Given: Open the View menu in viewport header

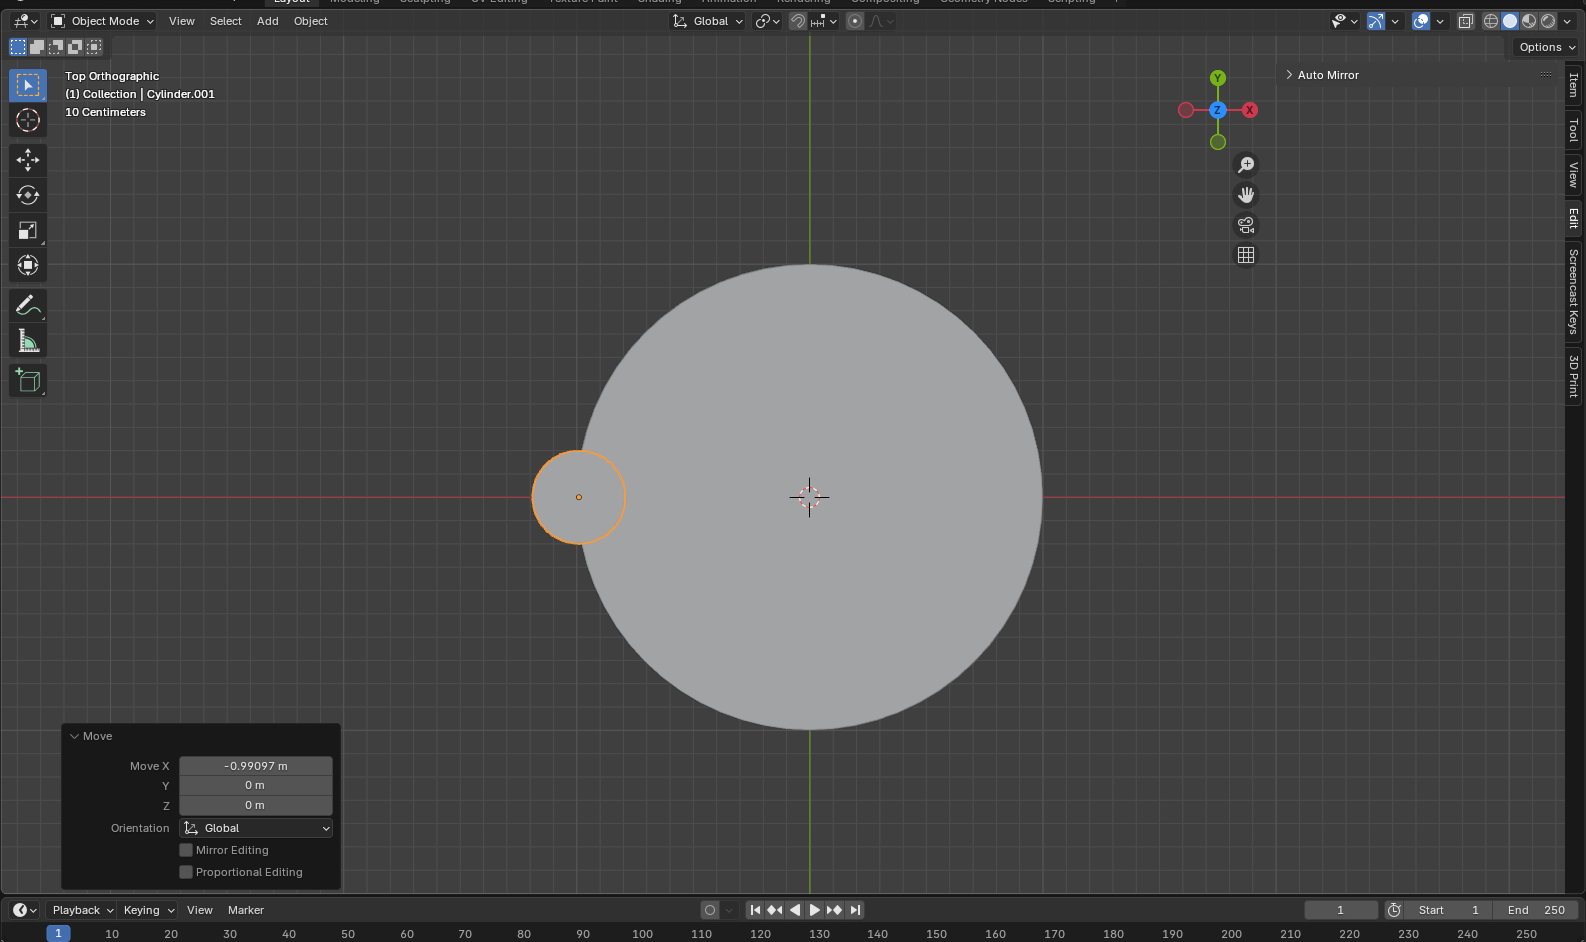Looking at the screenshot, I should (182, 21).
